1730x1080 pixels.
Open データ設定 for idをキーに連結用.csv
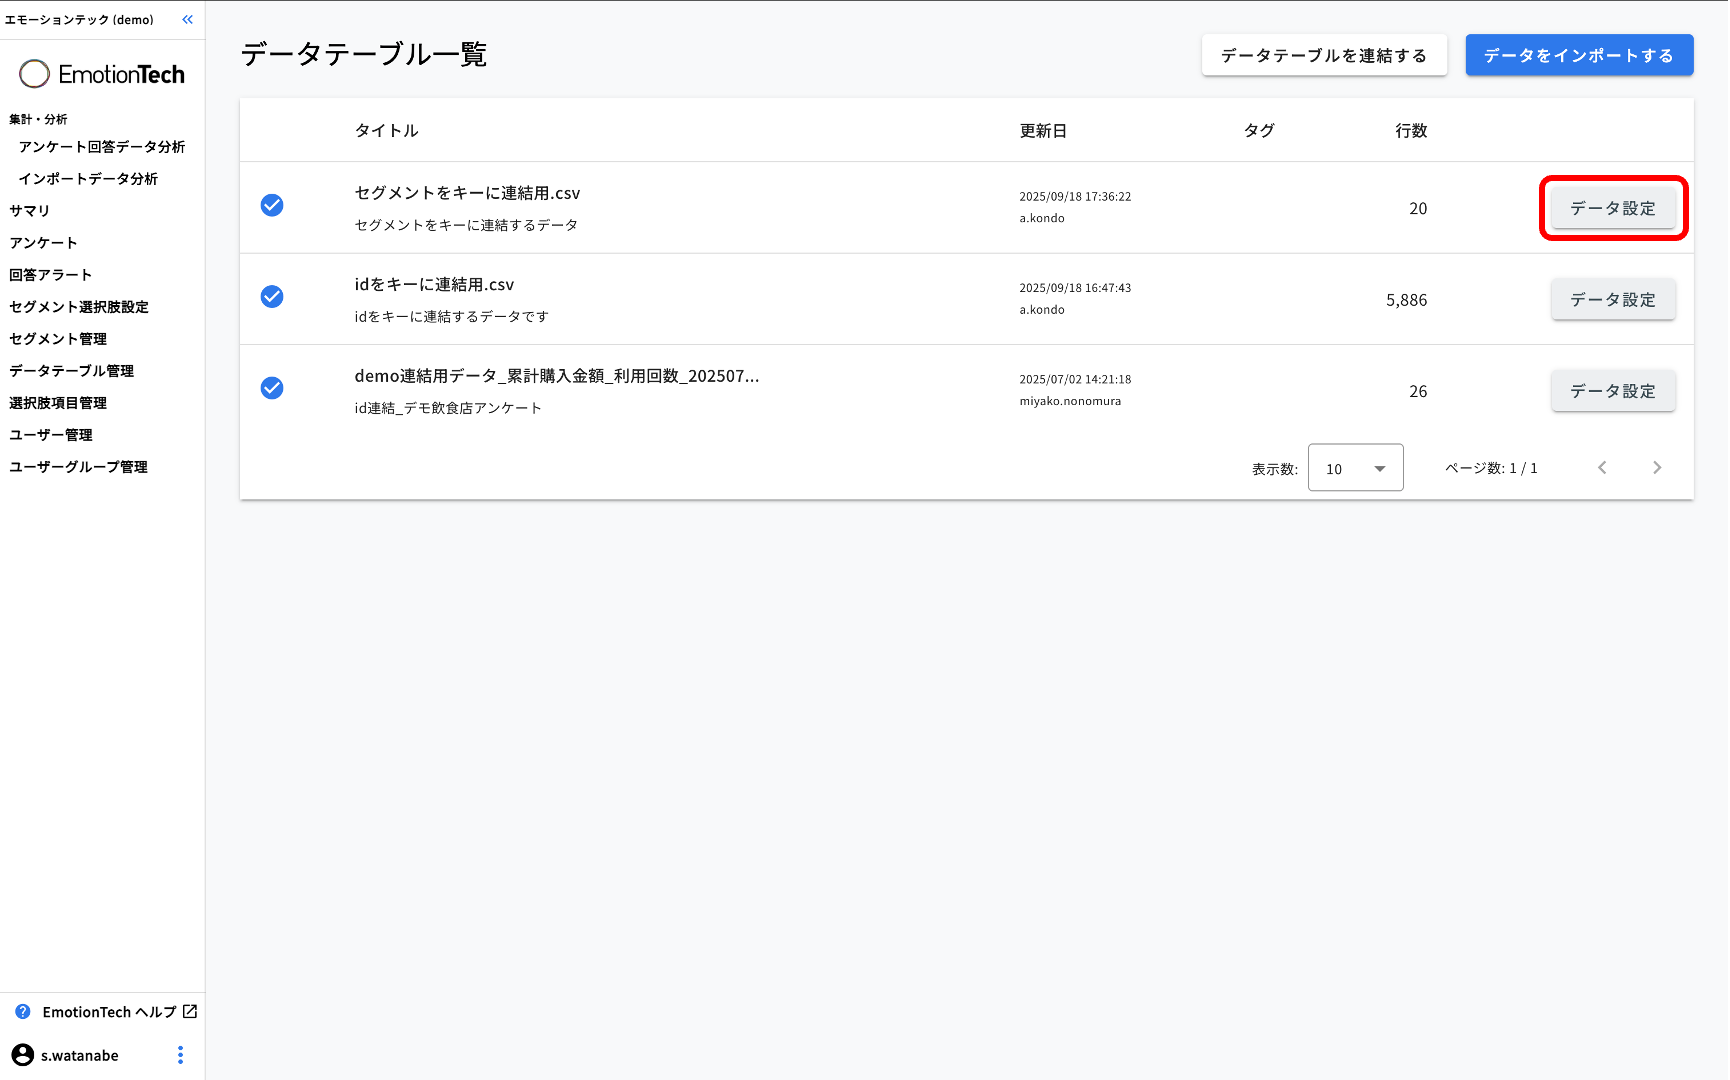pyautogui.click(x=1612, y=300)
